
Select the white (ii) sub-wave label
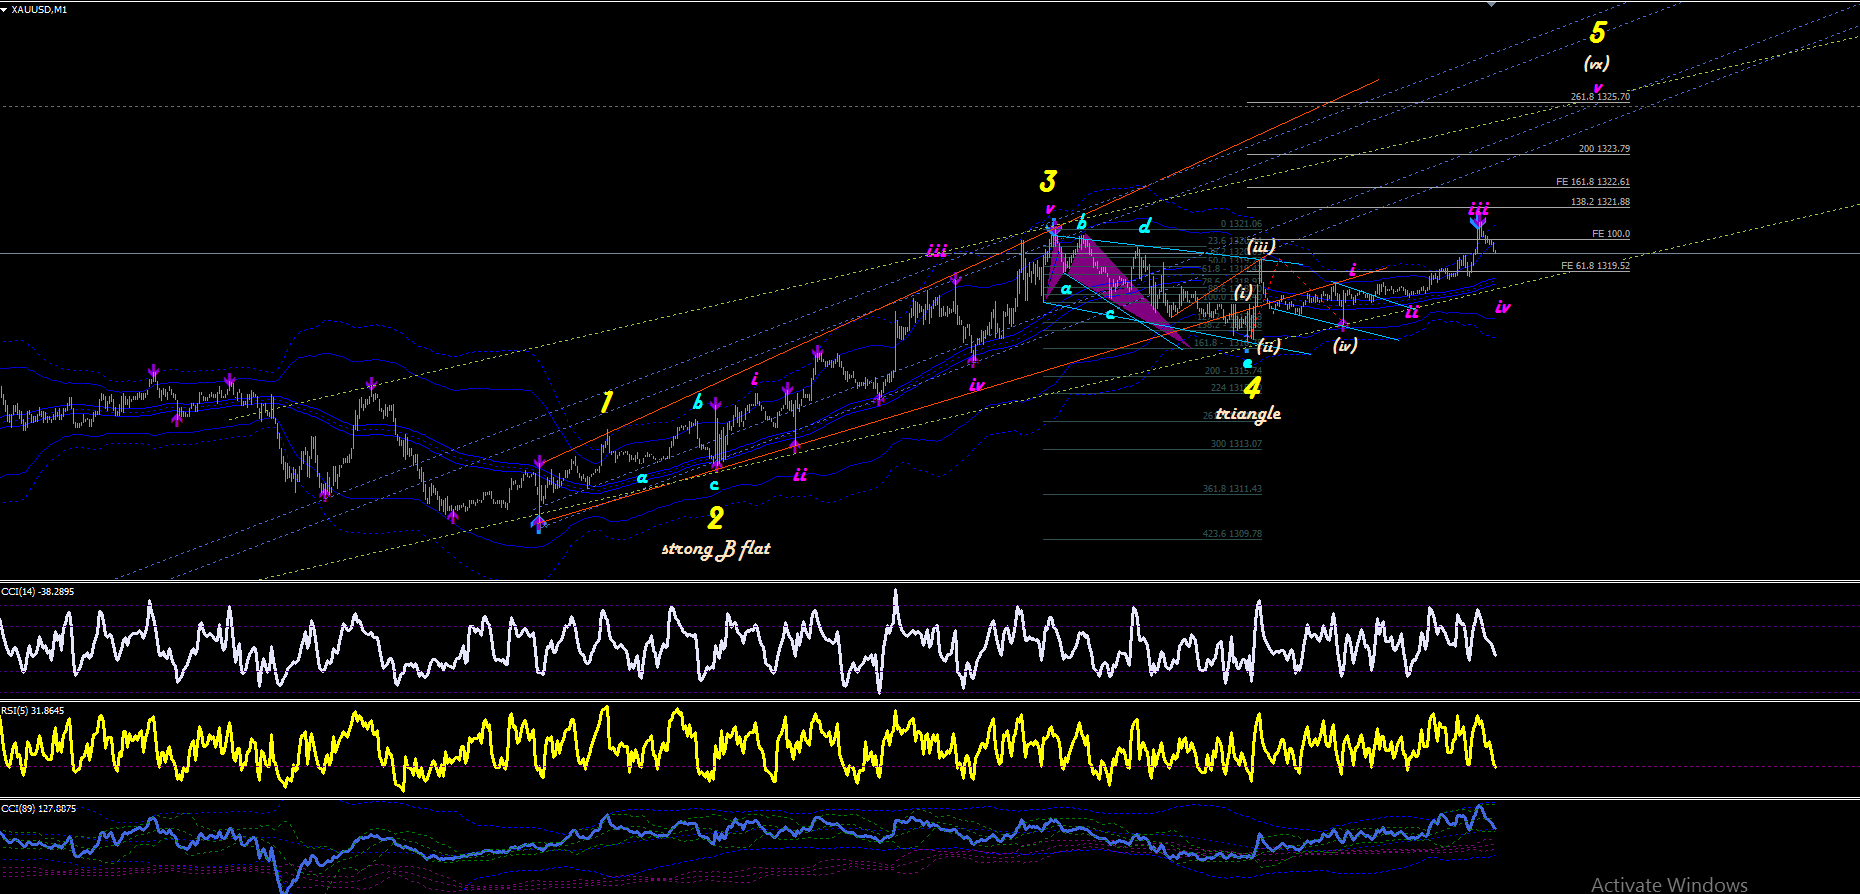pos(1269,346)
